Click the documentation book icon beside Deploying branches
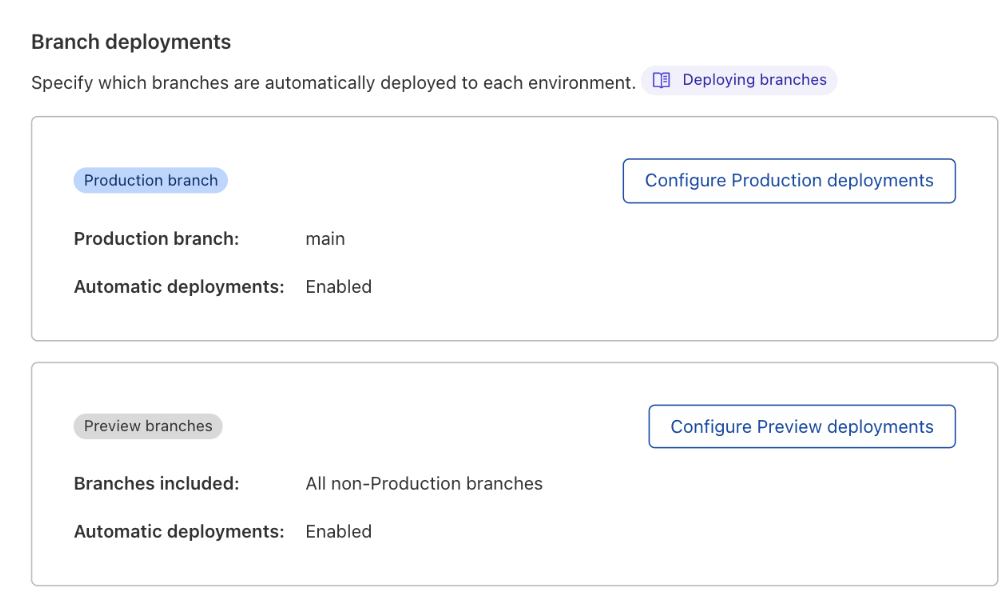 pyautogui.click(x=661, y=79)
